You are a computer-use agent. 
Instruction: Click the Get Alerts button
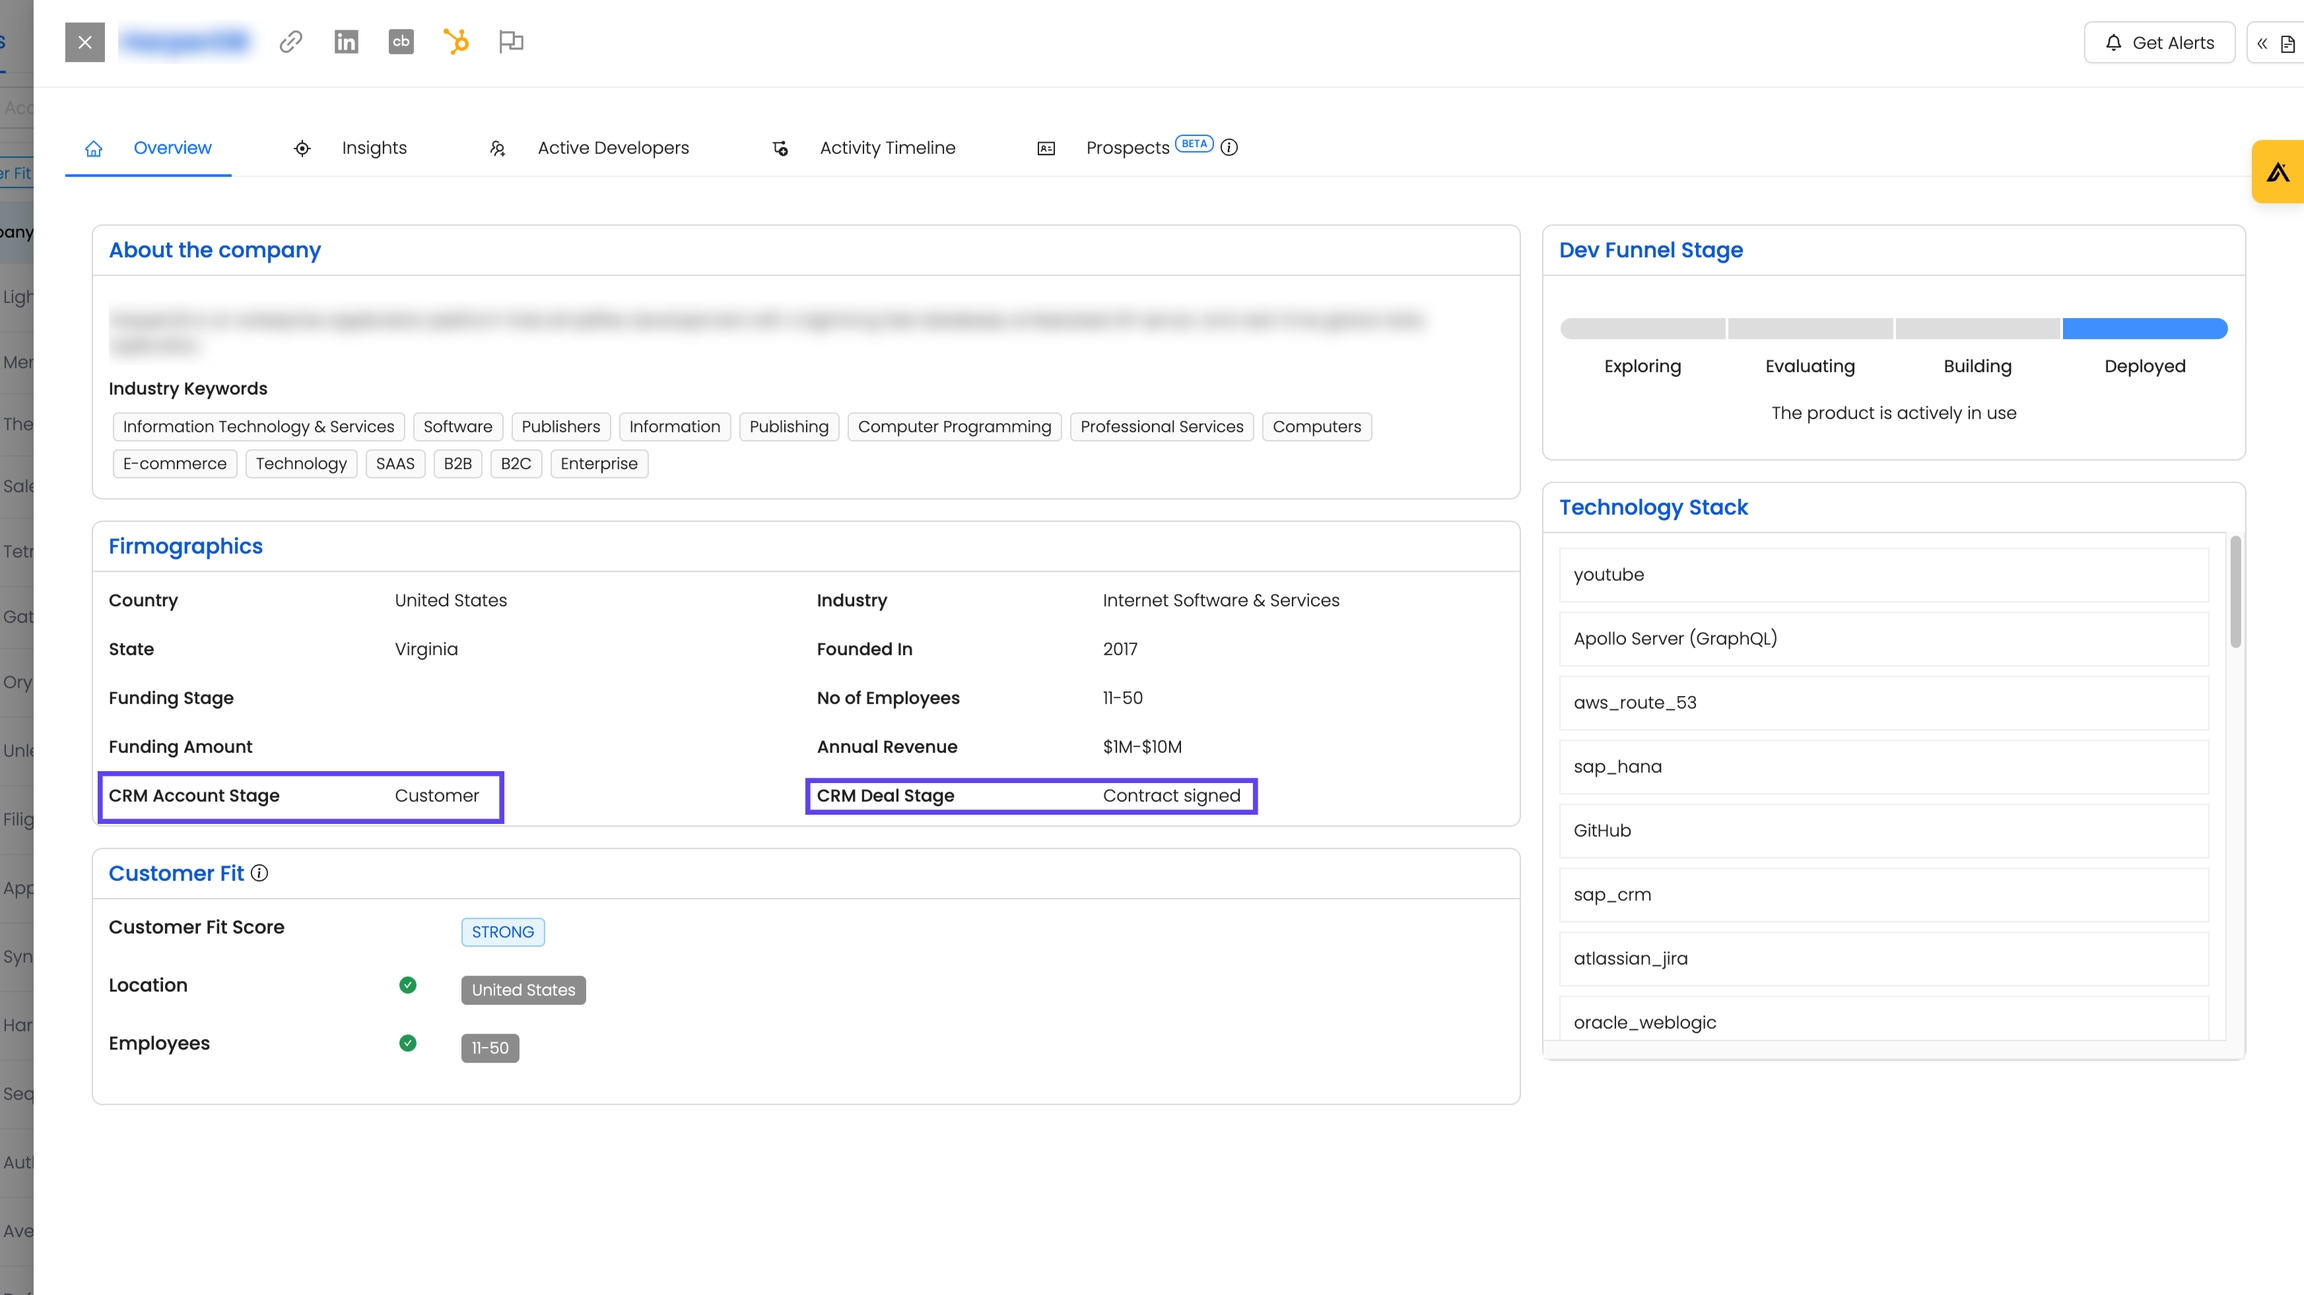(2159, 43)
